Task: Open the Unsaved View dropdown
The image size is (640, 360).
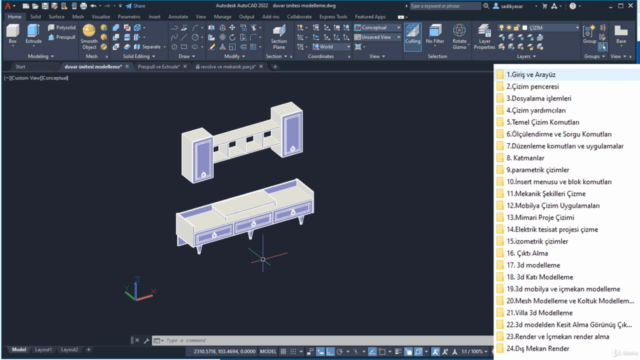Action: 378,37
